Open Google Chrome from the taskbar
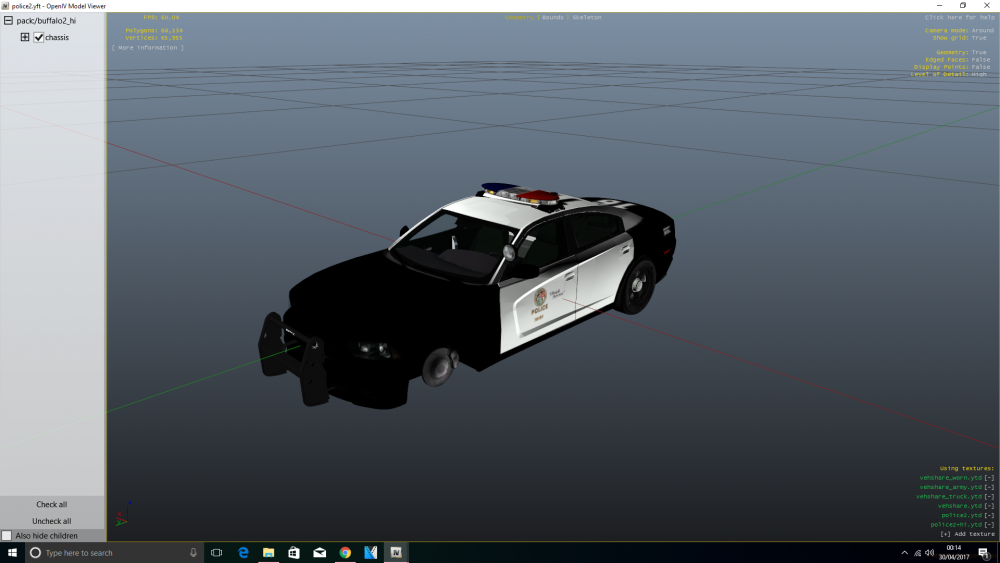1000x563 pixels. (x=345, y=552)
